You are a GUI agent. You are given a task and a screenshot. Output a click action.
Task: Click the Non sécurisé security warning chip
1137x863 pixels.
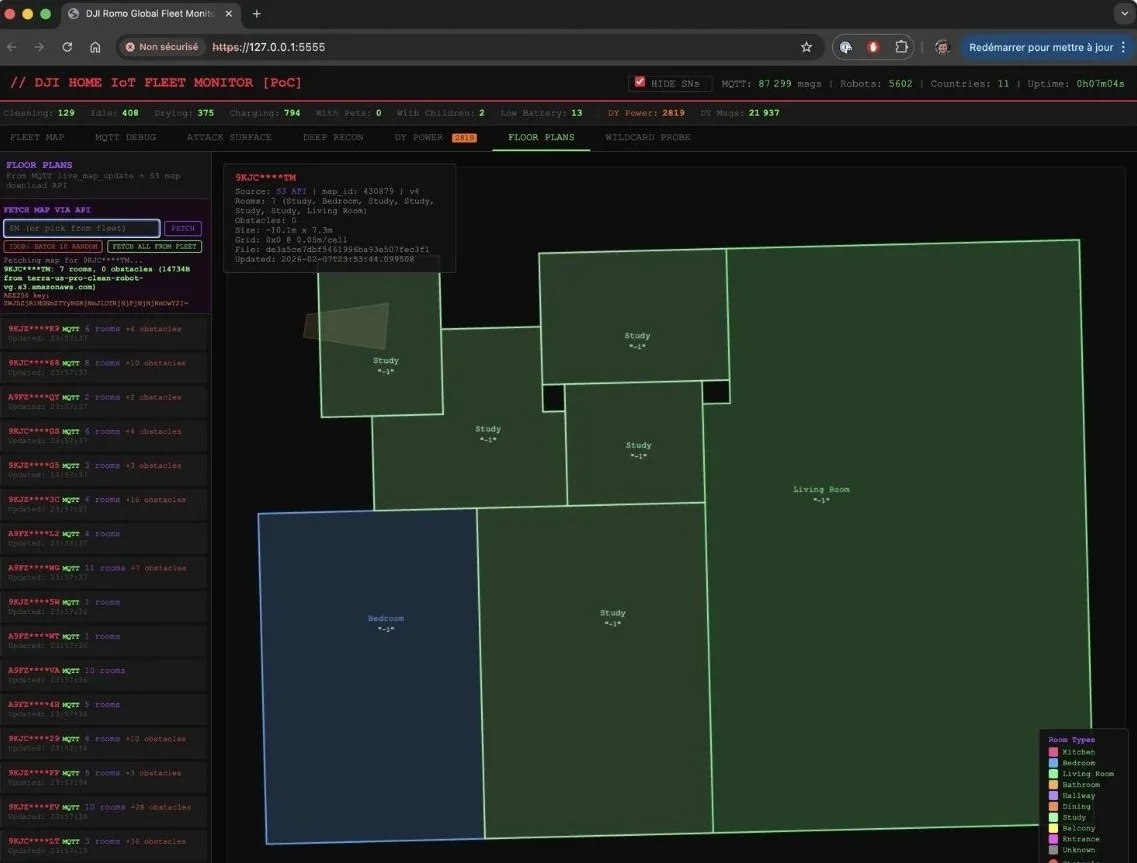click(x=162, y=47)
